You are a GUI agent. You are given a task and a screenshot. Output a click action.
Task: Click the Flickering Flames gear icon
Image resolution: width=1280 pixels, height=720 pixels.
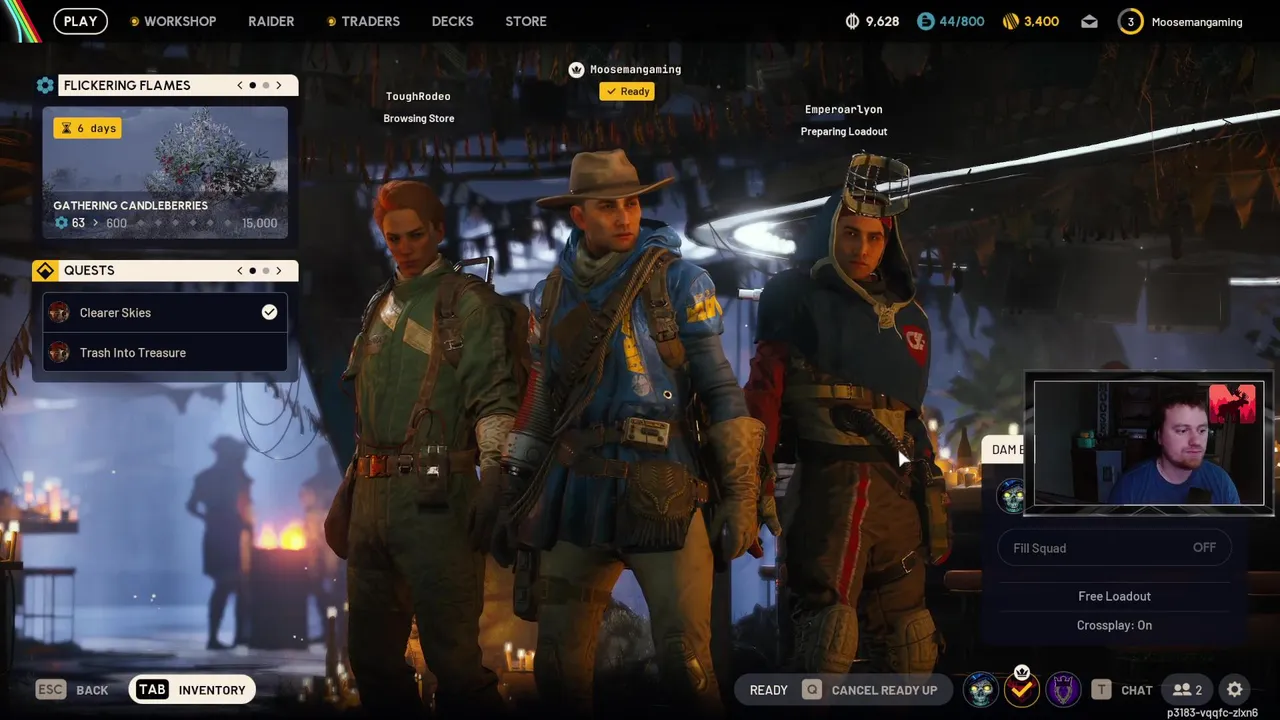(45, 85)
